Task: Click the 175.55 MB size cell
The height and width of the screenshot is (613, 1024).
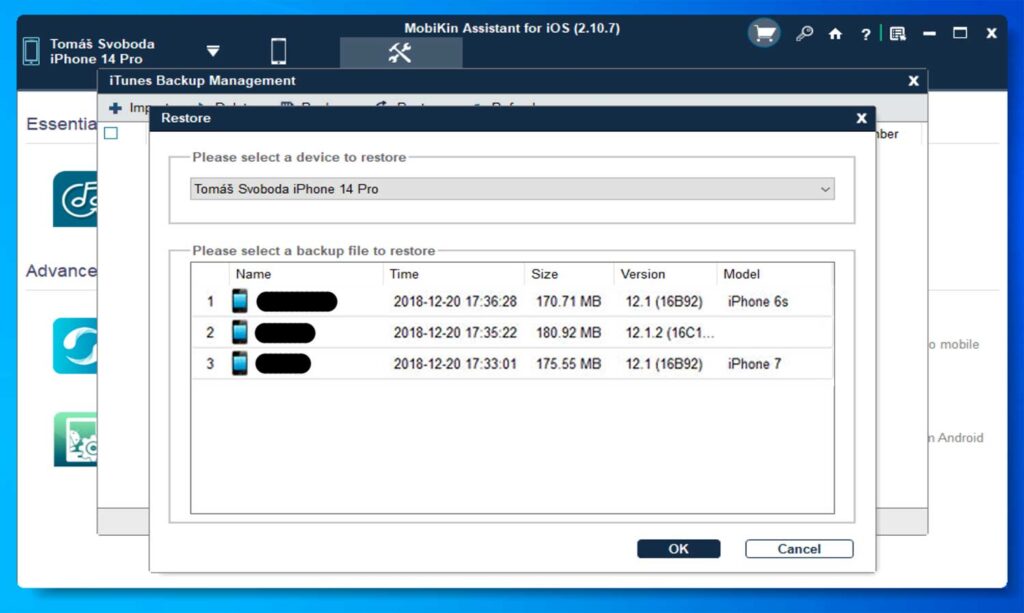Action: [x=568, y=364]
